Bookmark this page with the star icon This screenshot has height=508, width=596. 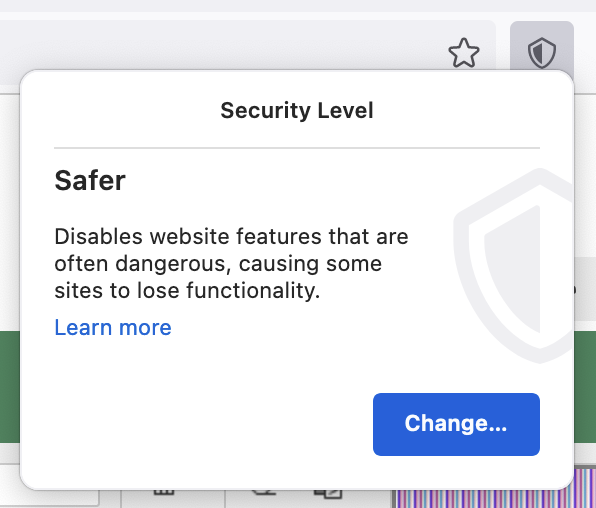[x=464, y=53]
